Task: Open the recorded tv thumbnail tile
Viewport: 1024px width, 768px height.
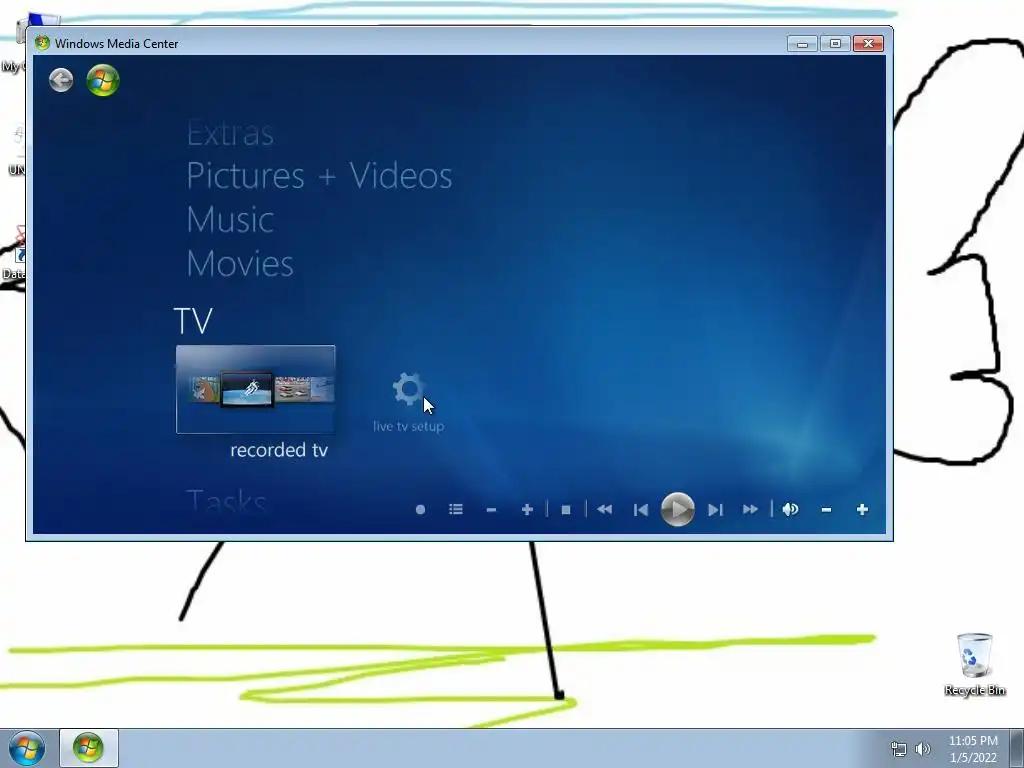Action: coord(255,389)
